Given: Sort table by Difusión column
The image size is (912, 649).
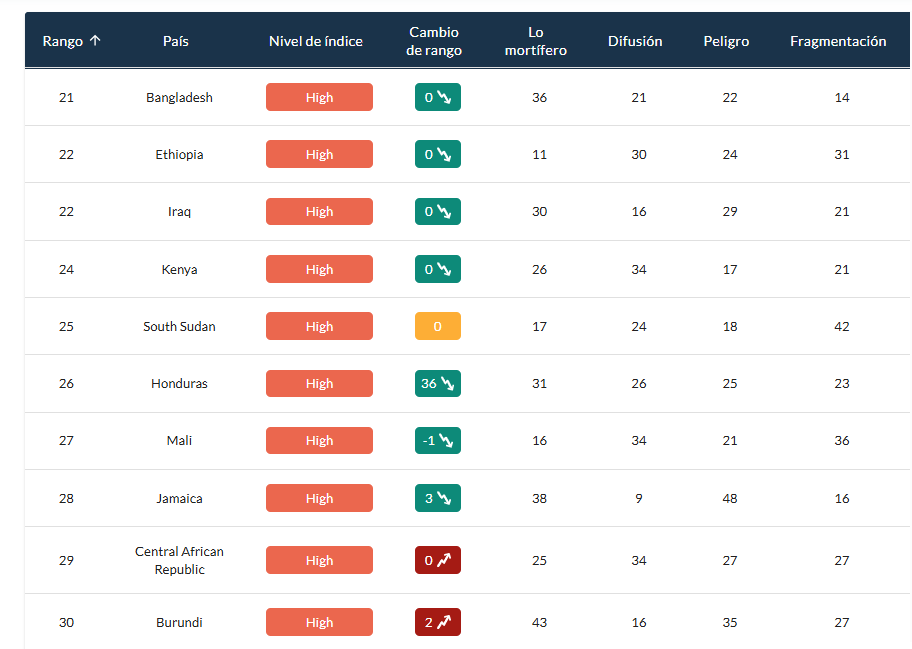Looking at the screenshot, I should pos(635,41).
